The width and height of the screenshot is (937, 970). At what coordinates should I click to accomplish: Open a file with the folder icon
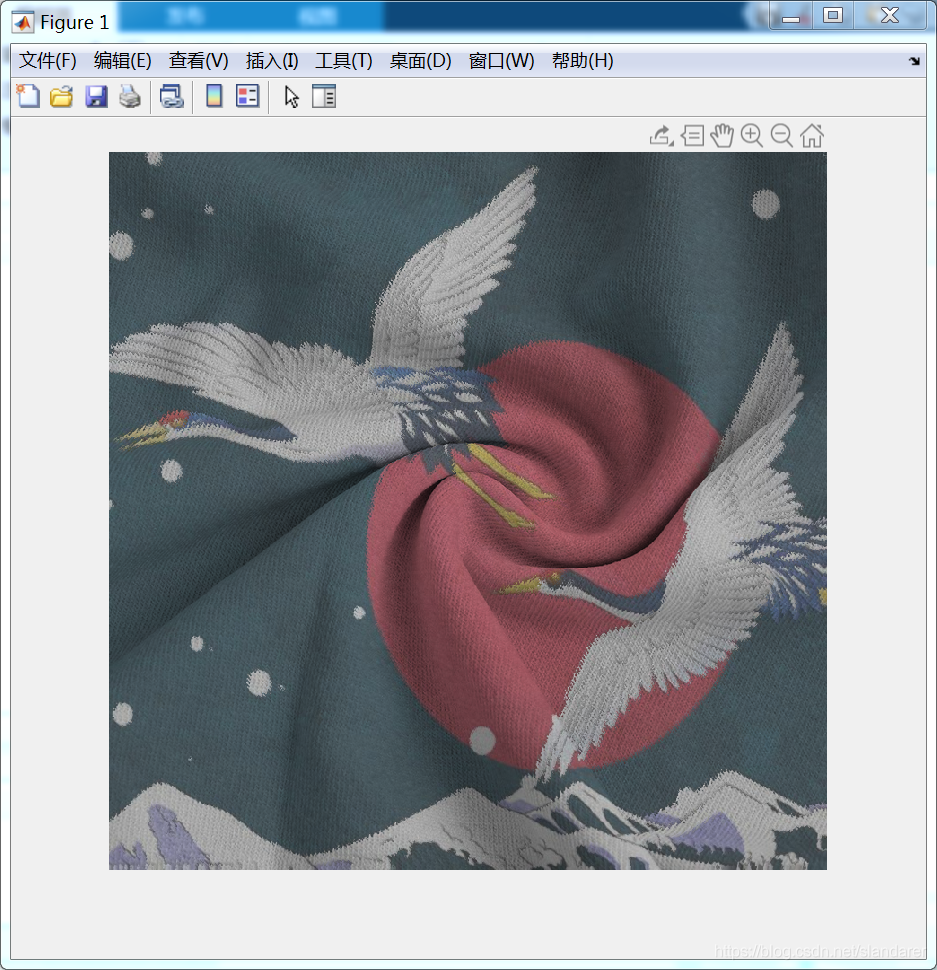click(x=61, y=97)
